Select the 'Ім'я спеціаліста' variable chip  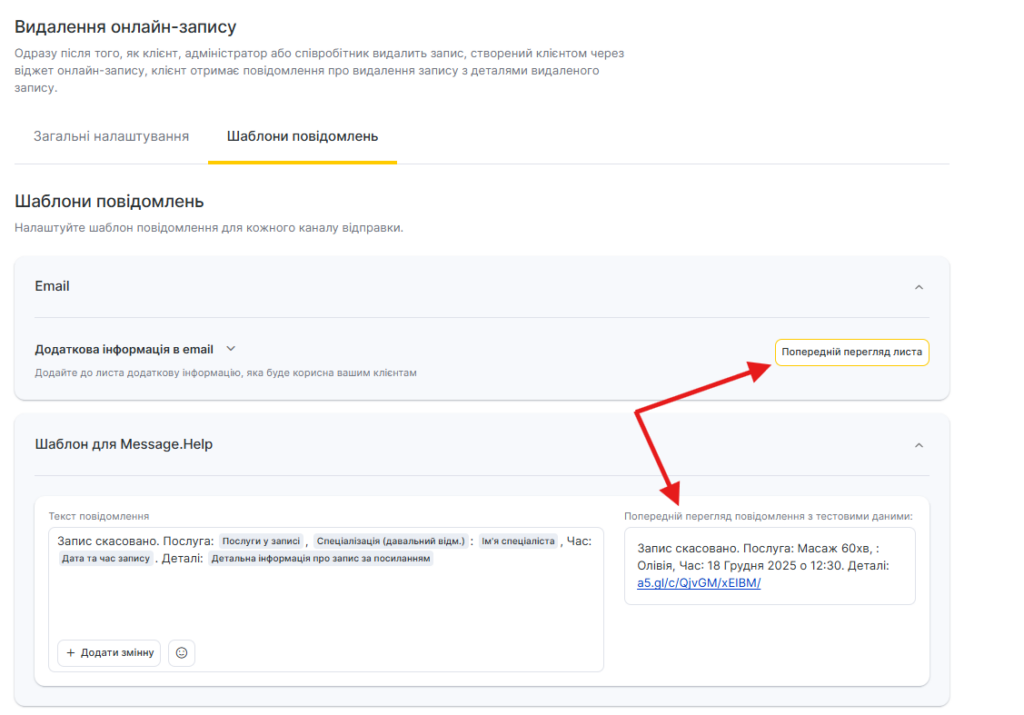pyautogui.click(x=517, y=541)
